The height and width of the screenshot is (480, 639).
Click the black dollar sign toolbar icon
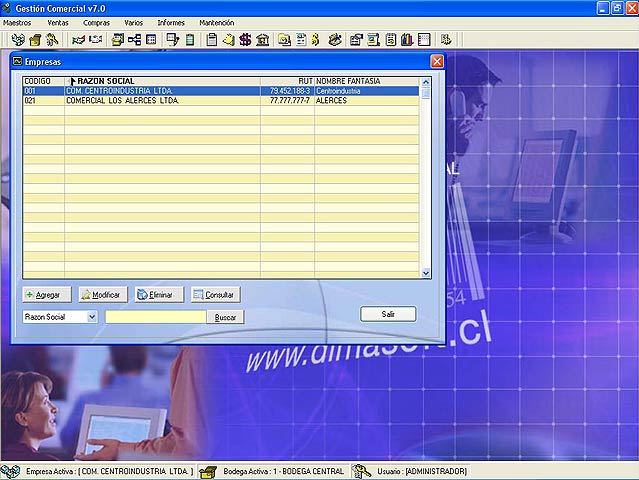point(245,40)
